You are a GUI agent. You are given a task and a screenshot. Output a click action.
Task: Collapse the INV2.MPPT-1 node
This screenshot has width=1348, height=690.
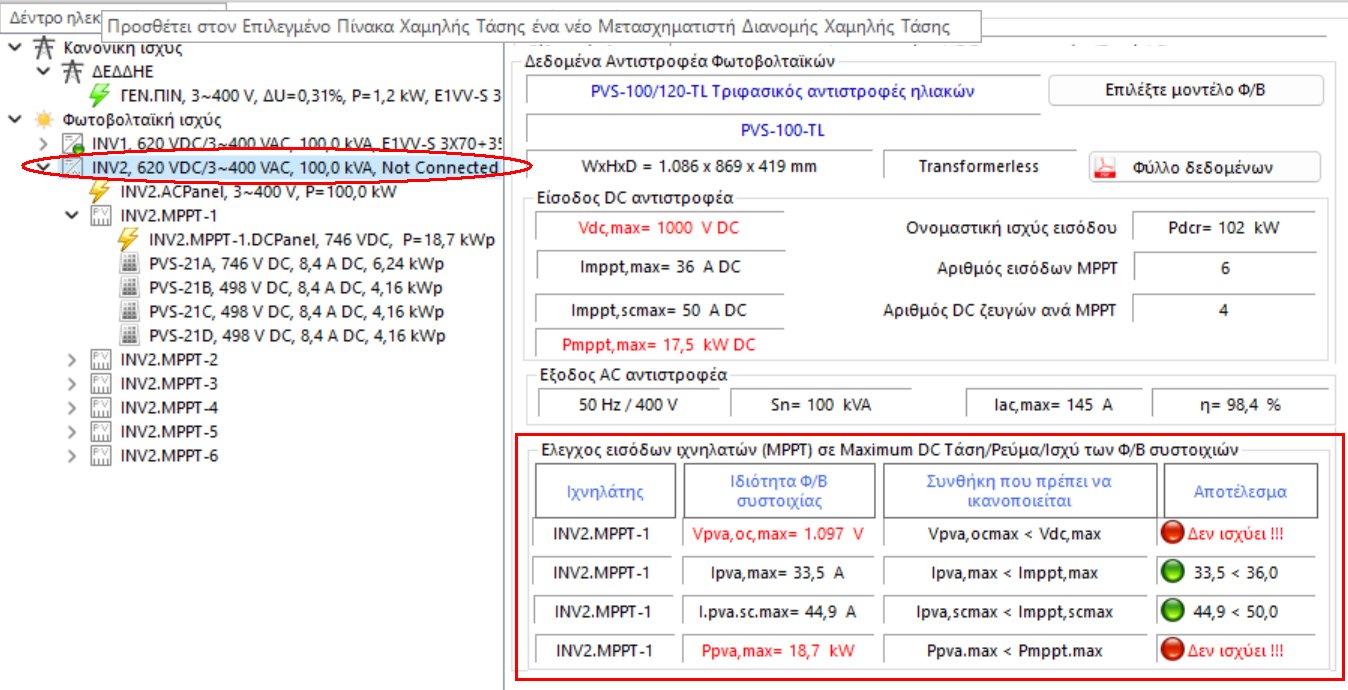point(72,216)
